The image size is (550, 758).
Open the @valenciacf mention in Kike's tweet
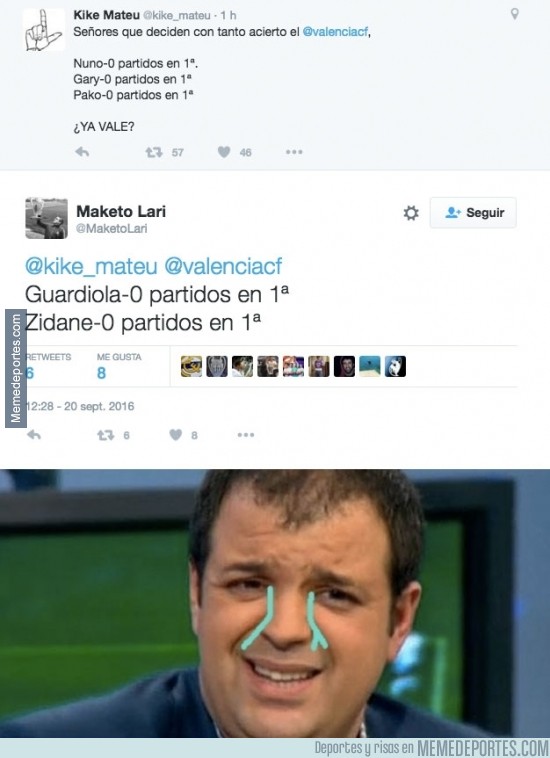point(335,32)
